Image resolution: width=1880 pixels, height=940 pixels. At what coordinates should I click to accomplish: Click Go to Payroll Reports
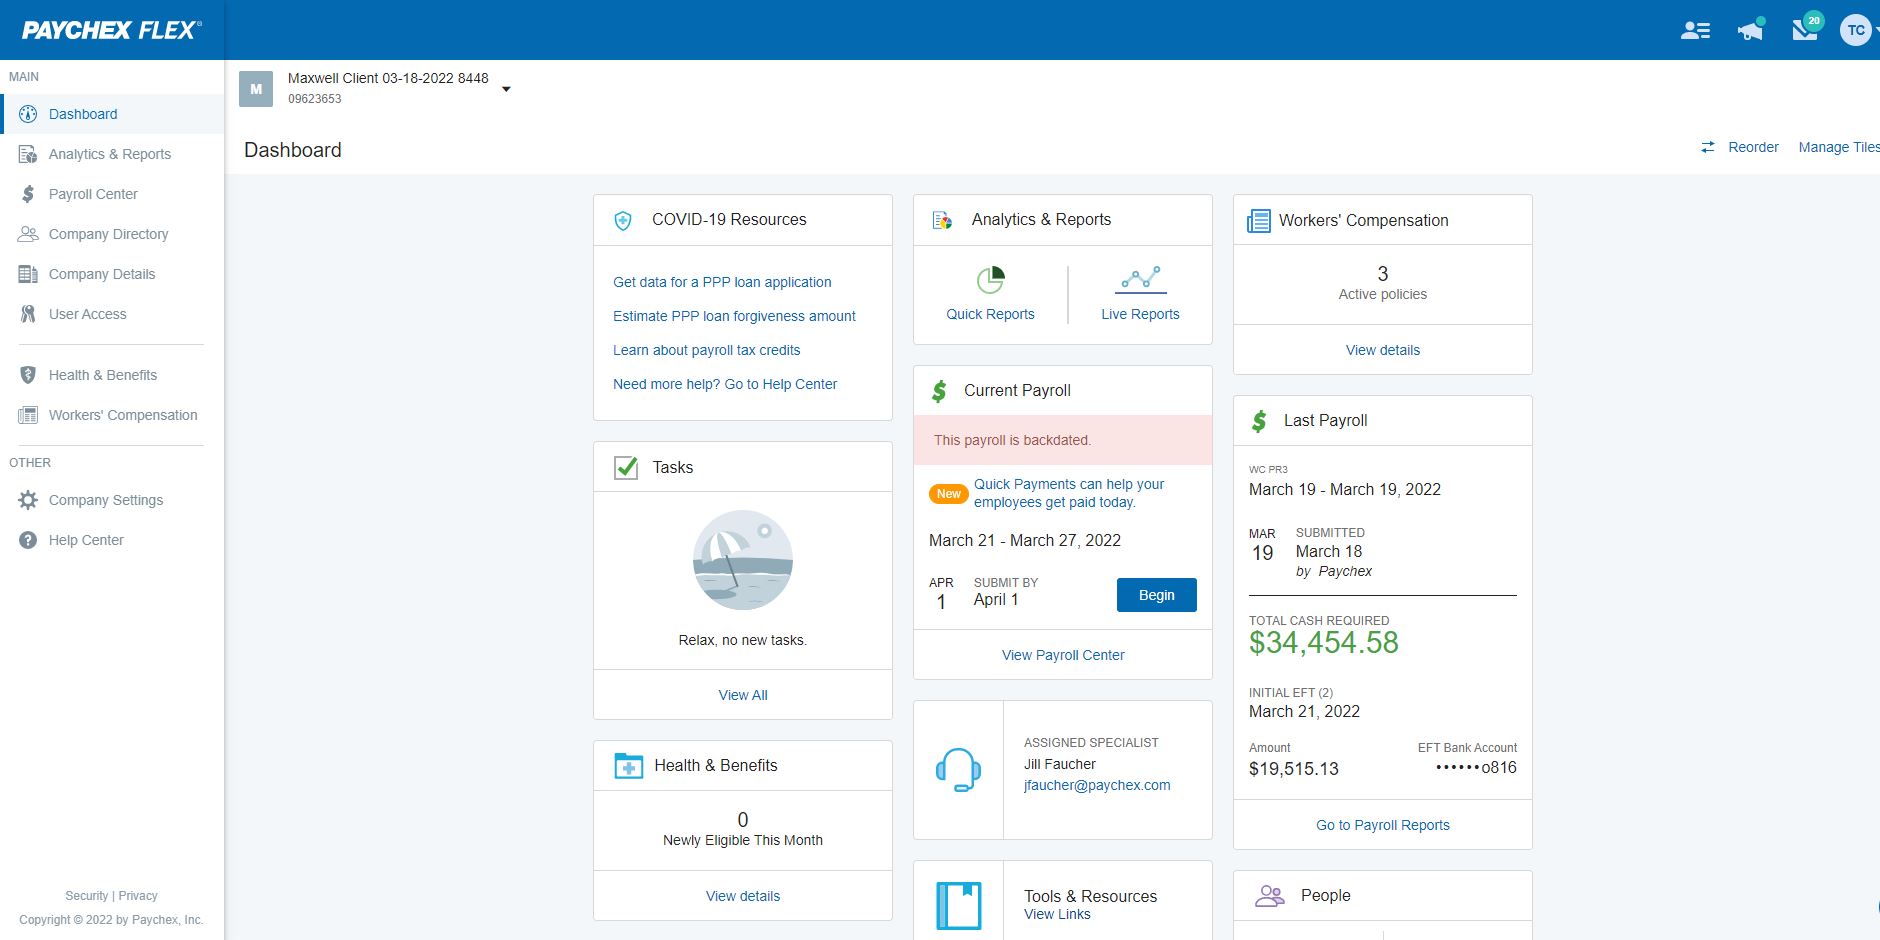(x=1382, y=825)
